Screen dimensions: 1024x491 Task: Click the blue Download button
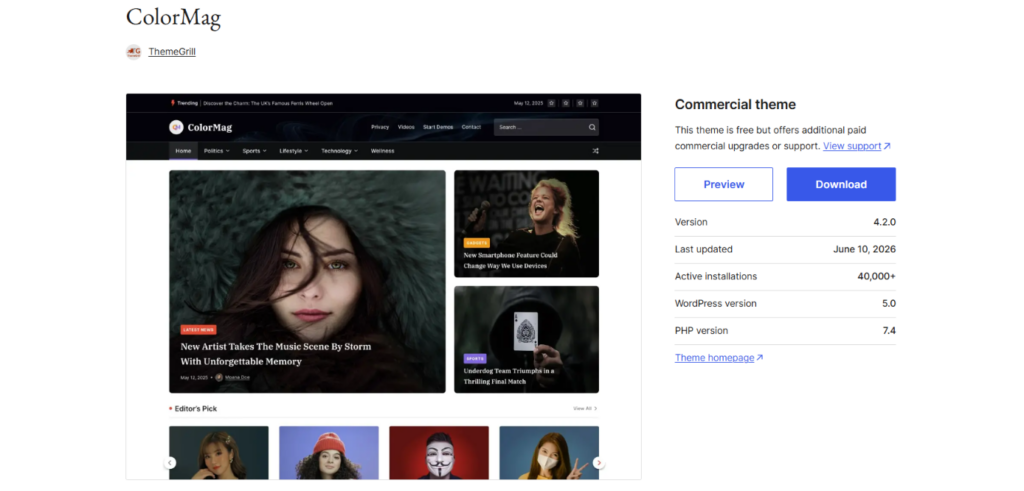pos(841,184)
